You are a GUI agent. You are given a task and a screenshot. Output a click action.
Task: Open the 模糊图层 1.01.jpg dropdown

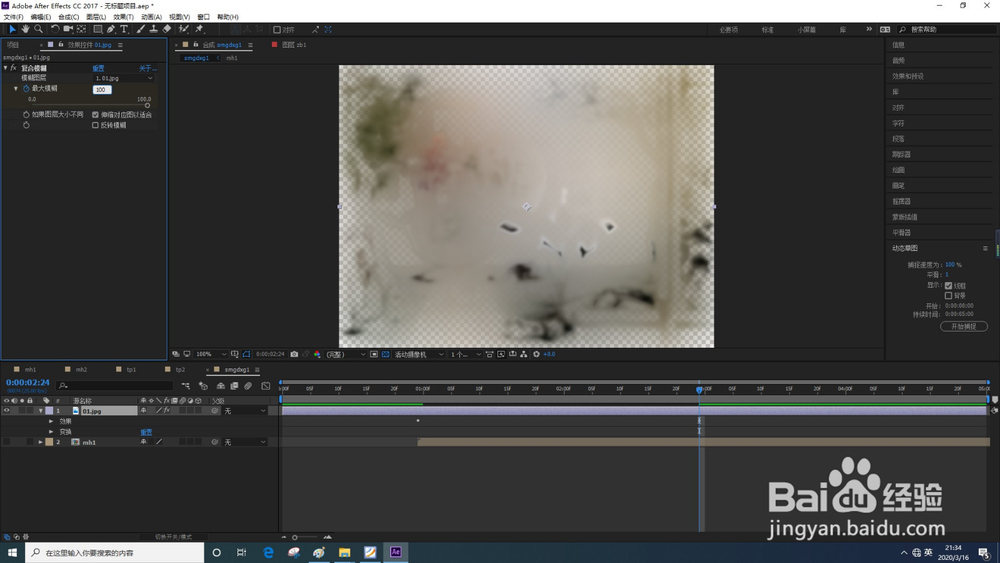[124, 78]
